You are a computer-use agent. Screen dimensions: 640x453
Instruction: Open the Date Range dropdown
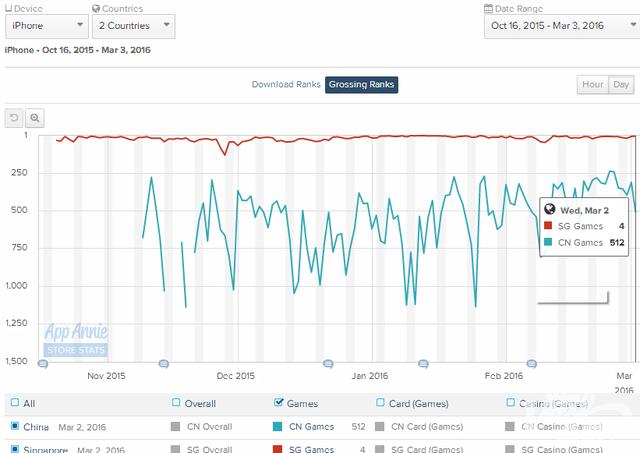tap(560, 26)
